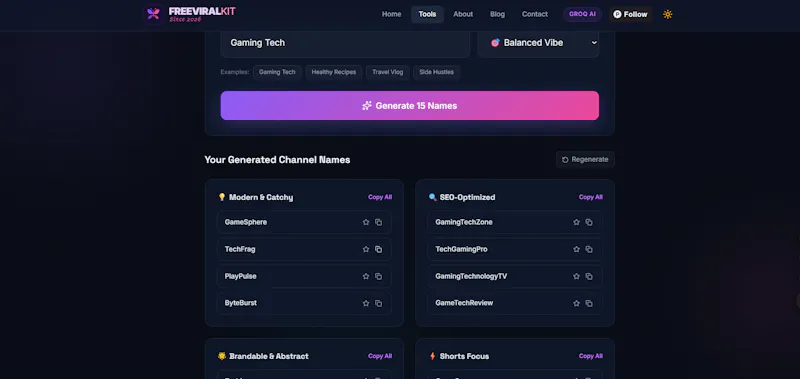This screenshot has height=379, width=800.
Task: Click the GamingTechZone name text
Action: point(464,222)
